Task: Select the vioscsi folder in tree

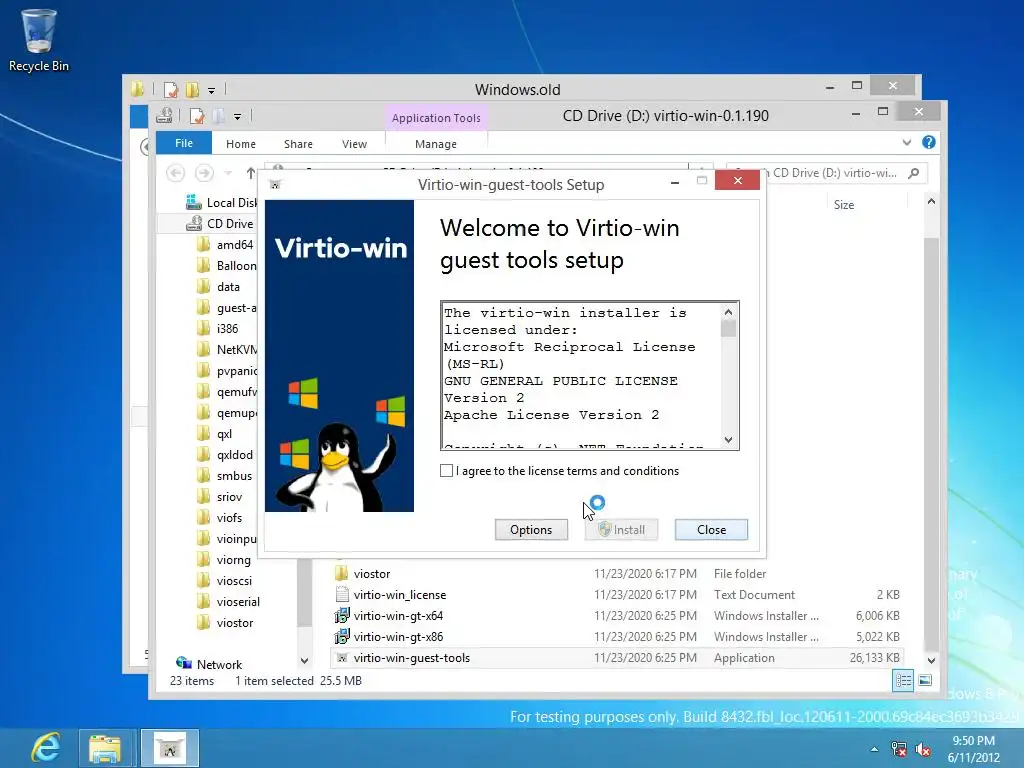Action: [225, 581]
